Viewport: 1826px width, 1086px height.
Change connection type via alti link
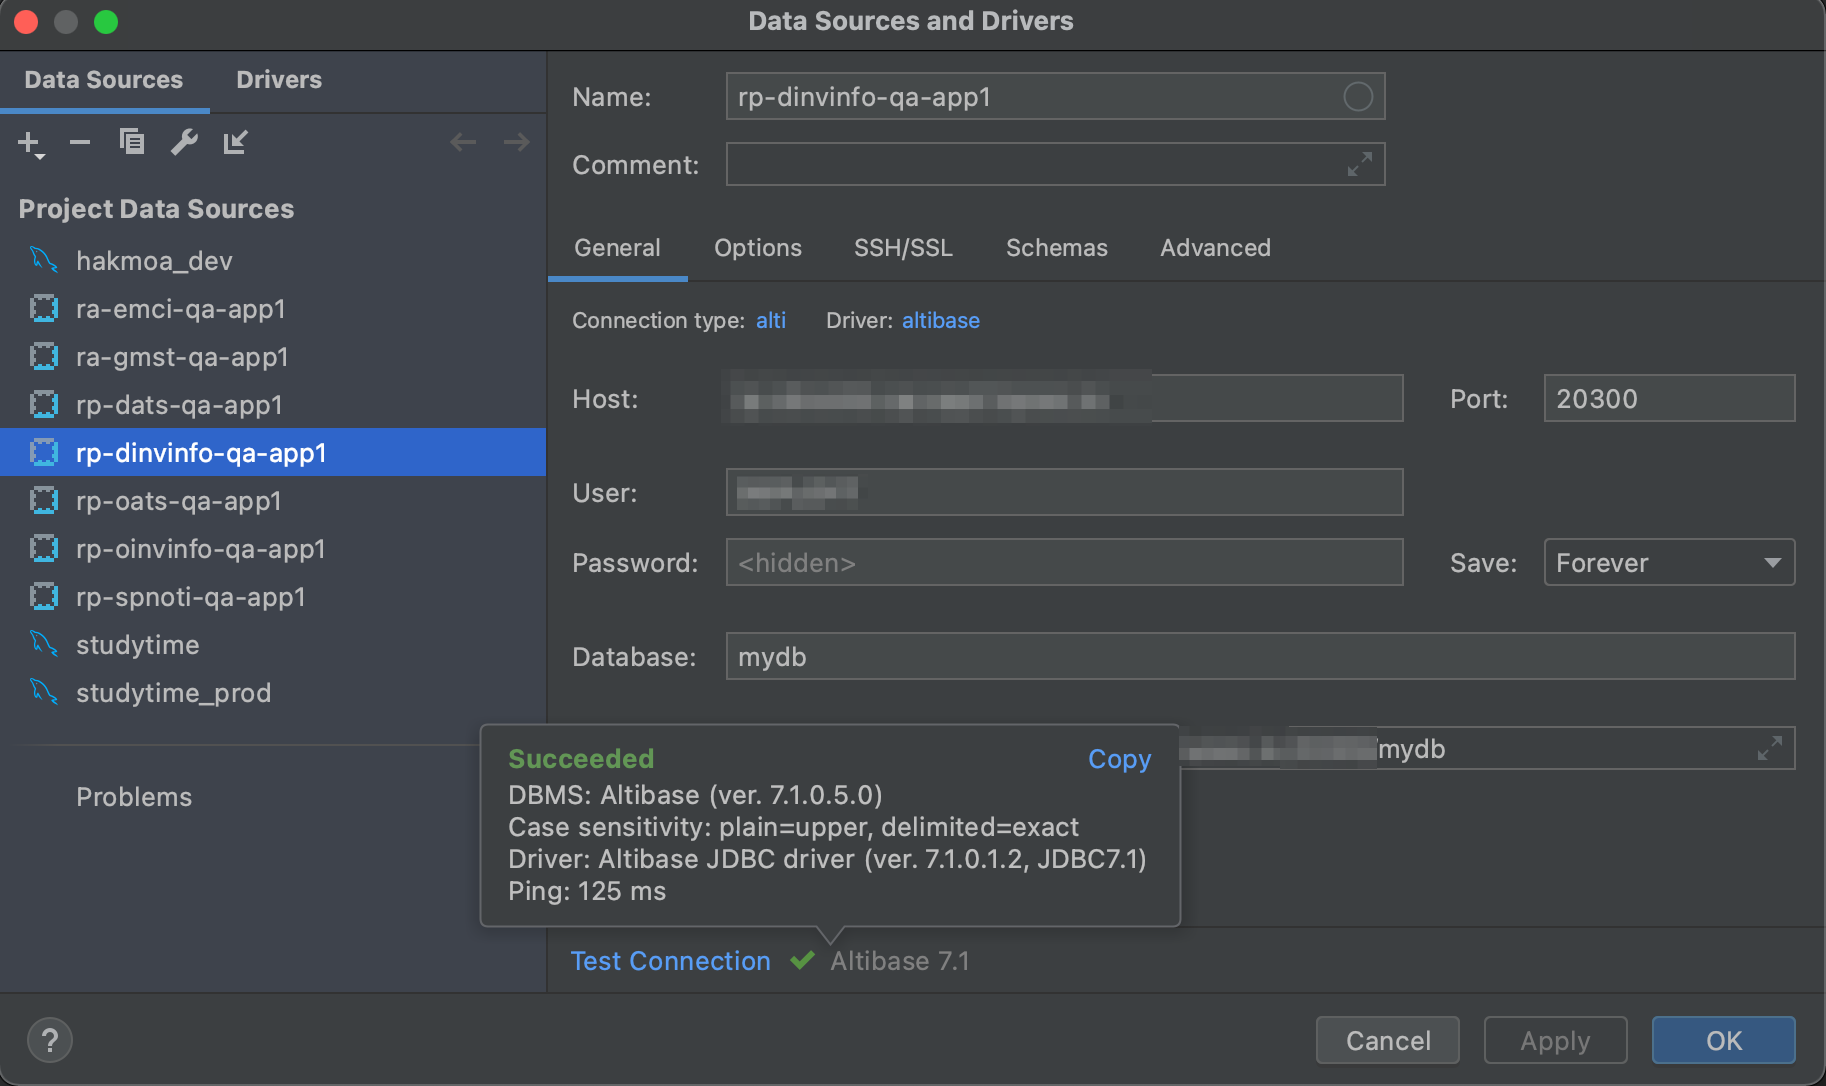coord(771,321)
